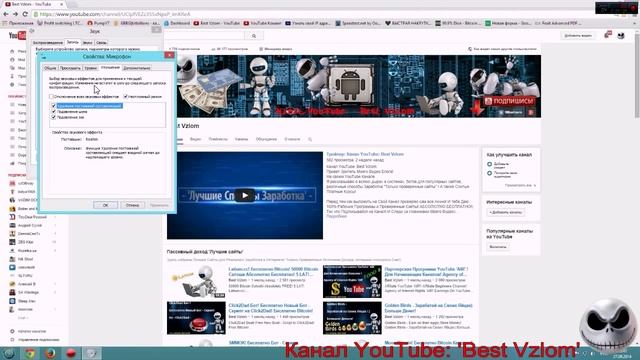The height and width of the screenshot is (360, 640).
Task: Switch to Дополнительно tab in Microphone properties
Action: pyautogui.click(x=137, y=68)
